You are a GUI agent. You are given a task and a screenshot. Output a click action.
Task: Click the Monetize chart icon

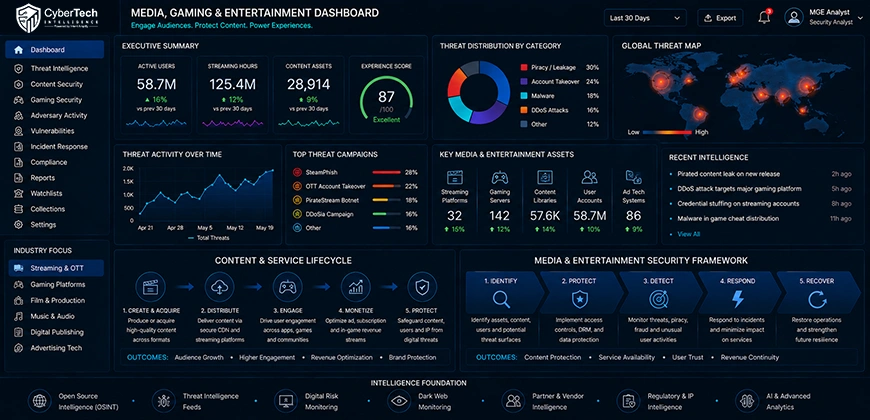356,287
